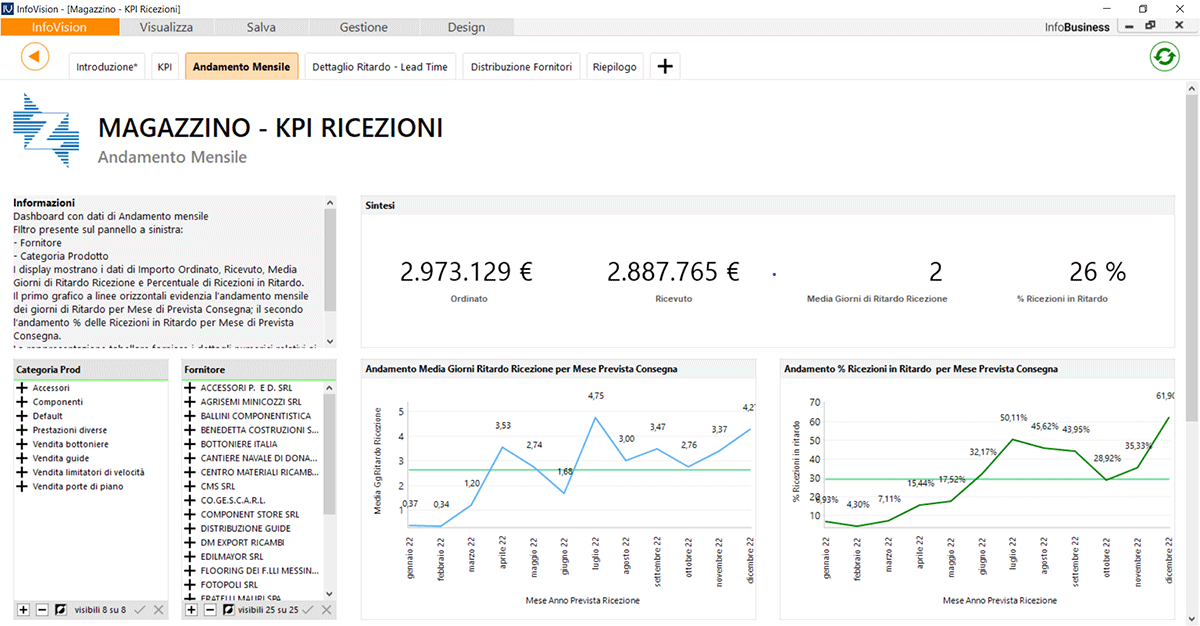
Task: Click the Informazioni panel scrollbar up arrow
Action: pos(330,201)
